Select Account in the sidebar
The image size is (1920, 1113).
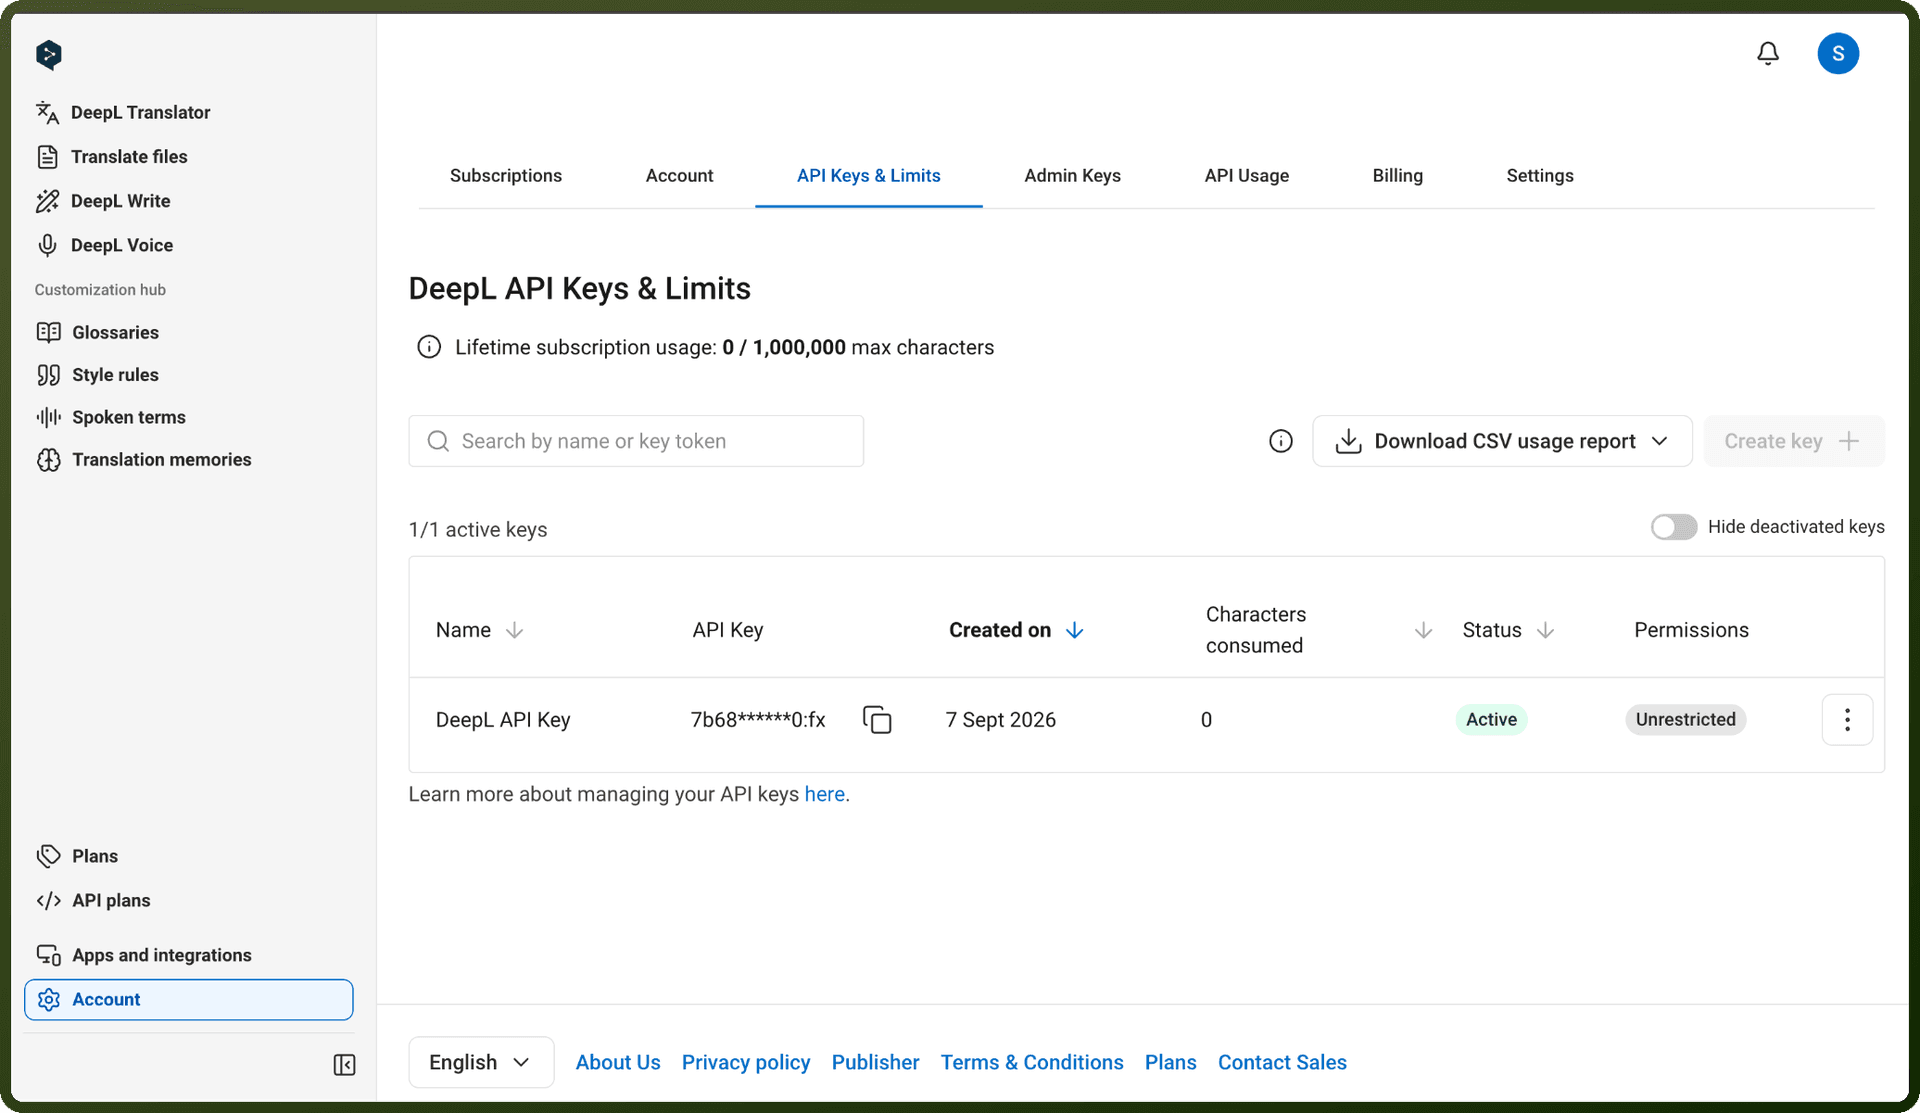189,1000
